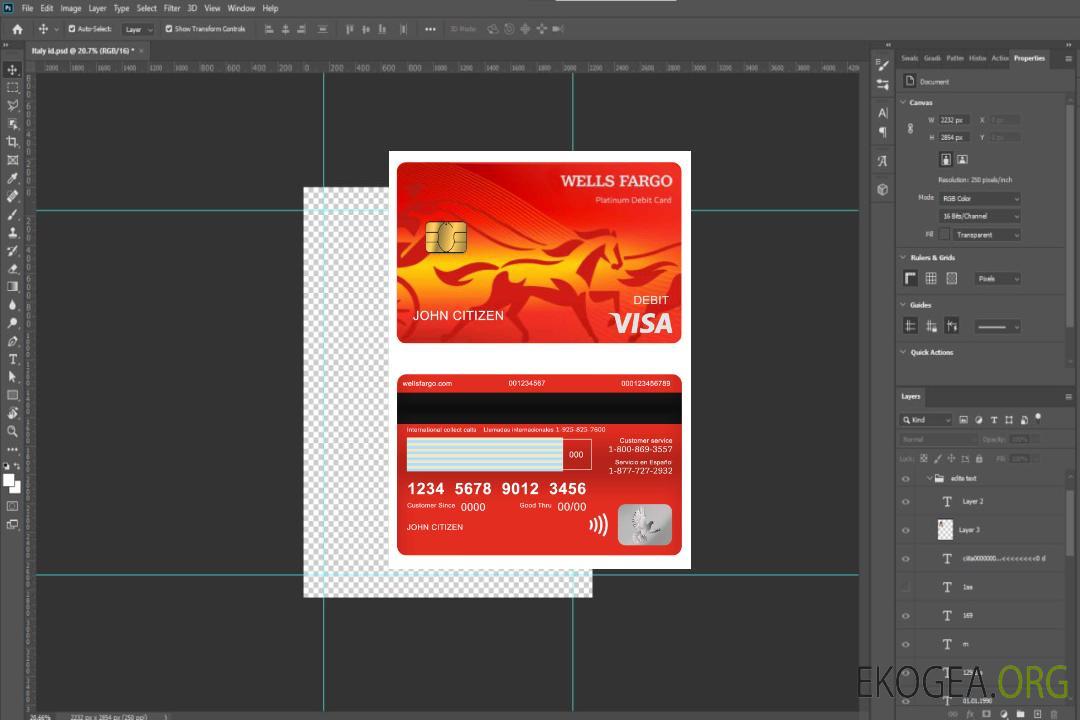Select the Zoom magnifier tool
Screen dimensions: 1080x720
[x=12, y=431]
